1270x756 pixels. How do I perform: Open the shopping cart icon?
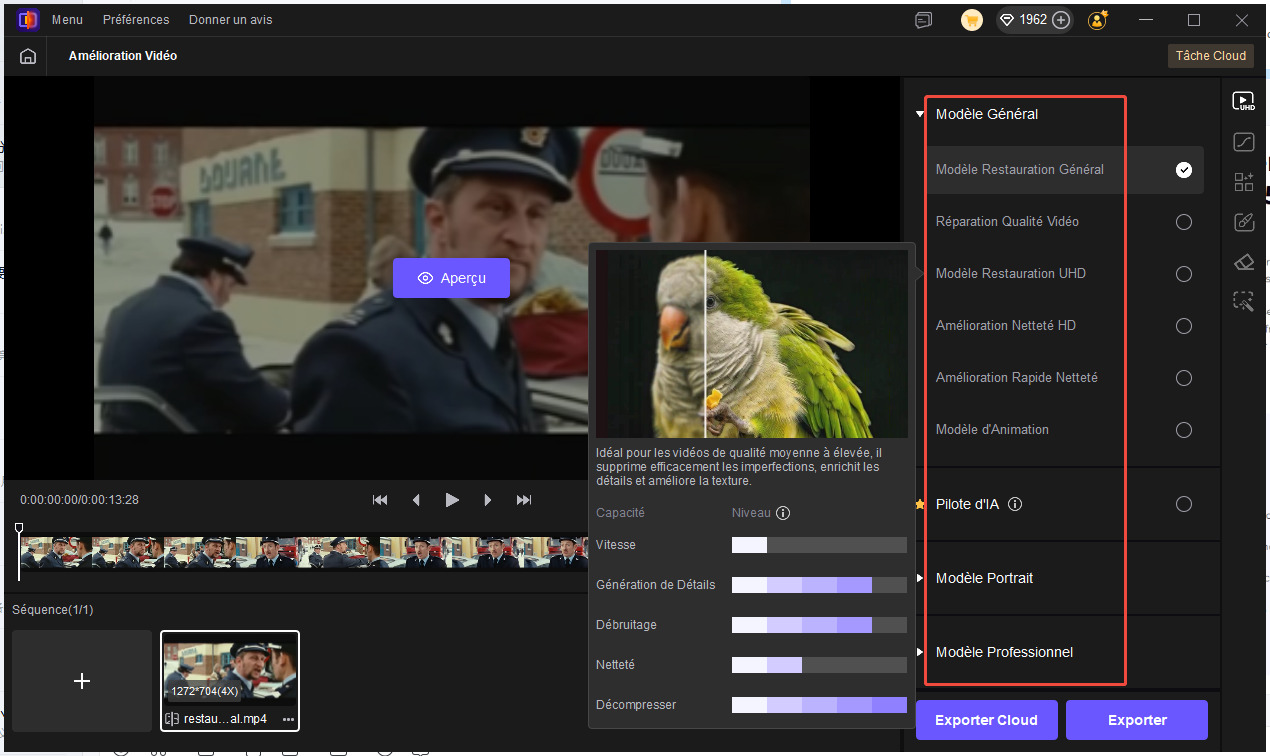pyautogui.click(x=971, y=20)
